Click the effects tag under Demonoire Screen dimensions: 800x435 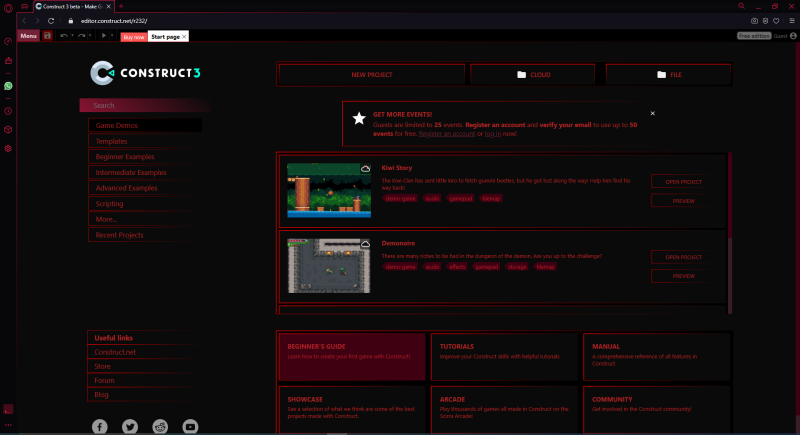(457, 267)
